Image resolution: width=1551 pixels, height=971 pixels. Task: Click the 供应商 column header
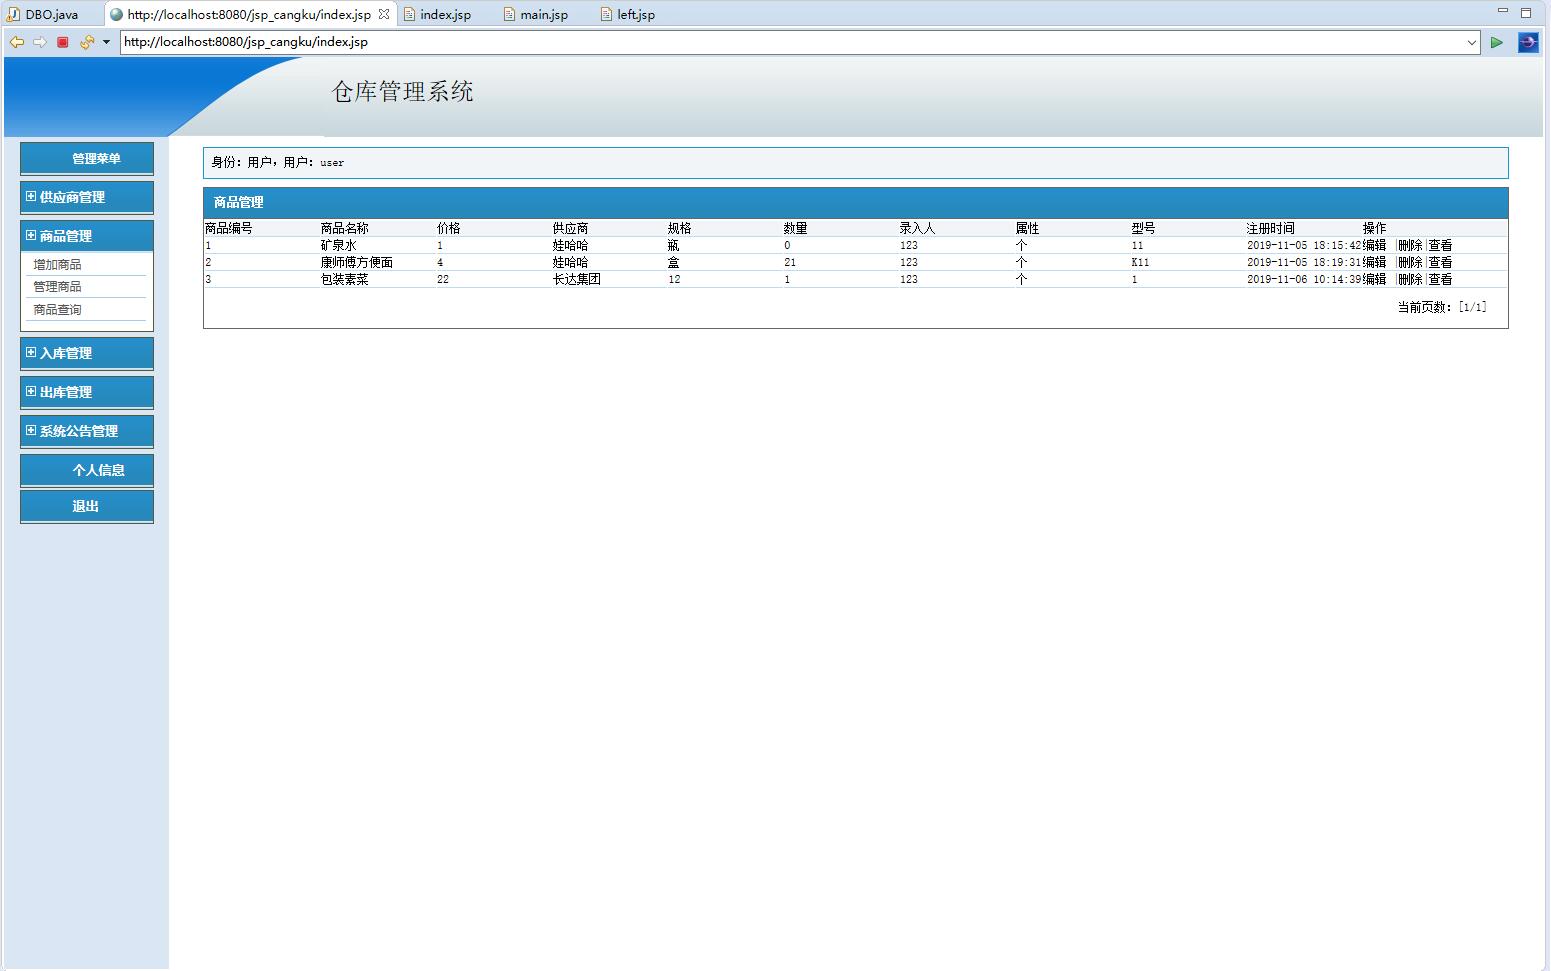tap(571, 228)
